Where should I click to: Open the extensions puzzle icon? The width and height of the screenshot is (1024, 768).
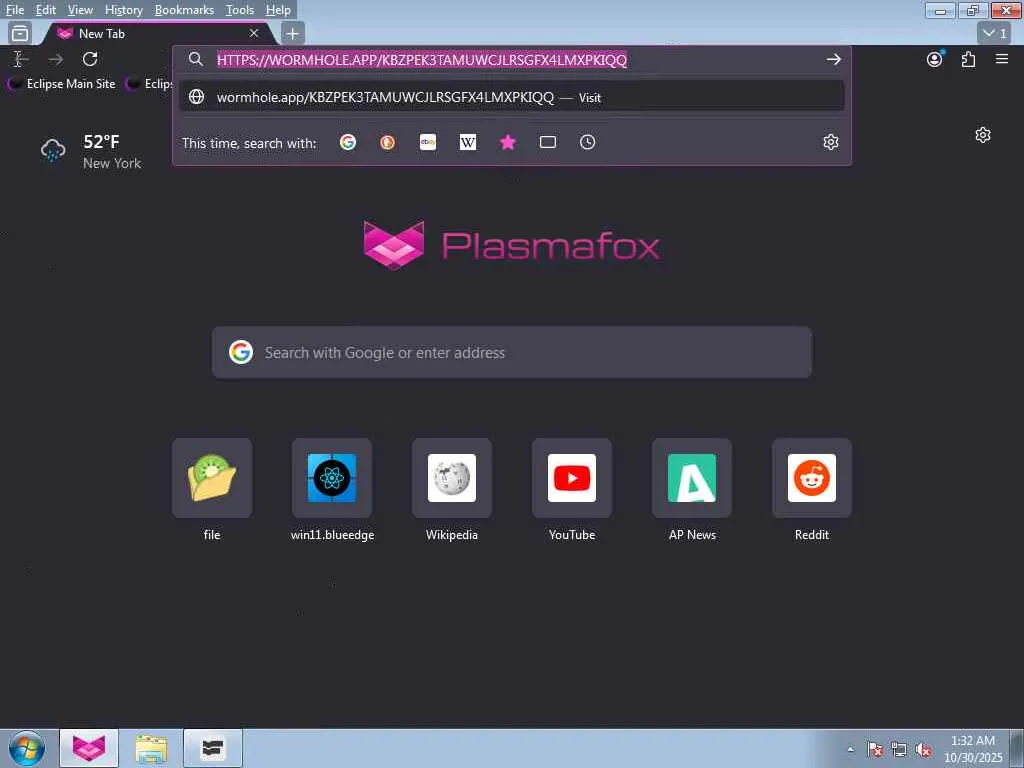coord(968,59)
